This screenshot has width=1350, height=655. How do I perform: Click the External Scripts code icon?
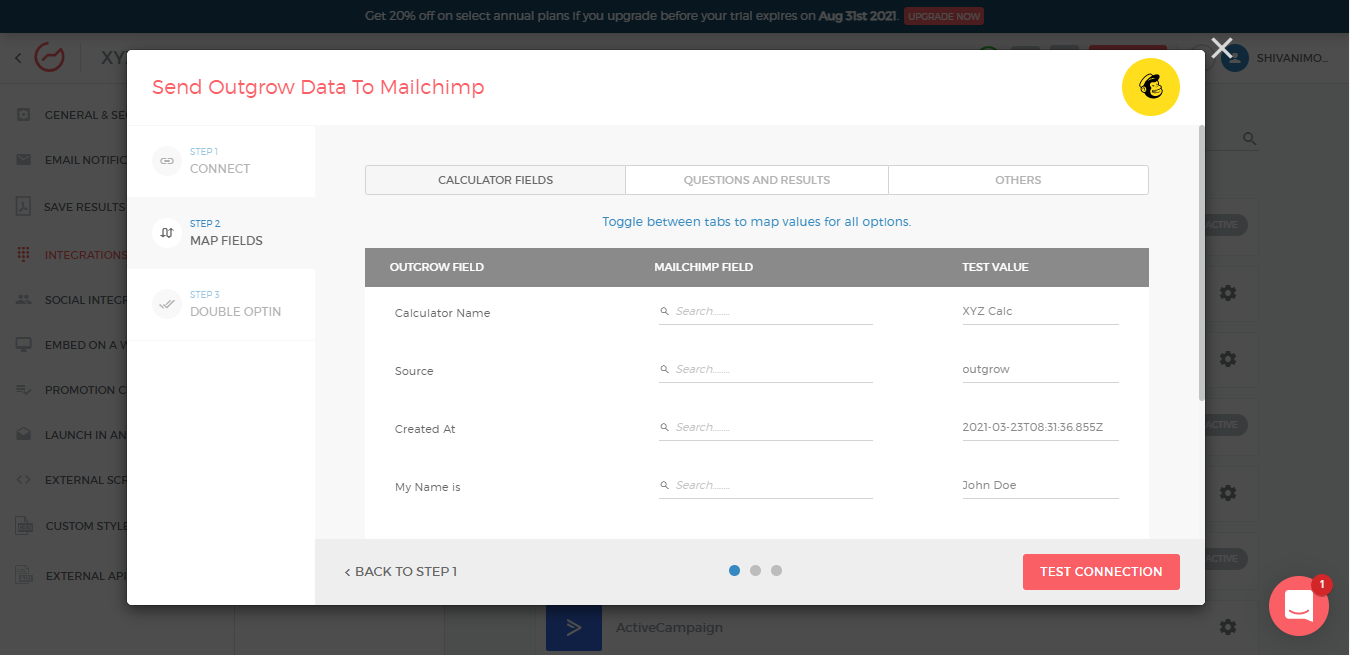pos(24,480)
